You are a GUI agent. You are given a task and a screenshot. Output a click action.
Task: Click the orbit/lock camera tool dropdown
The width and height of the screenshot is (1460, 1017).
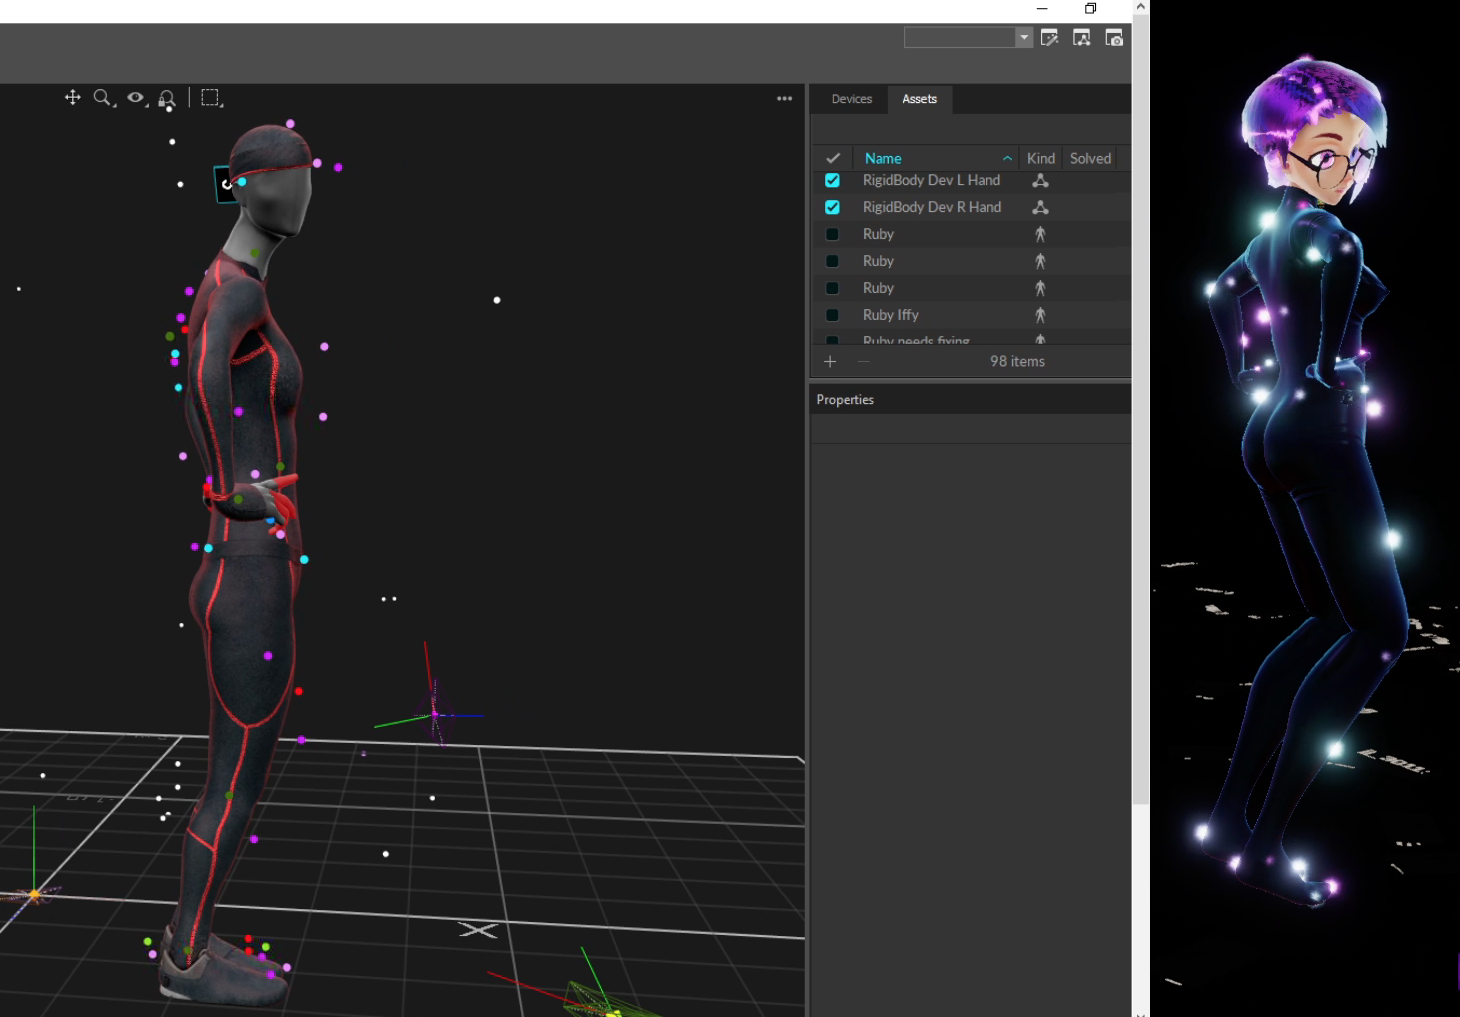168,98
